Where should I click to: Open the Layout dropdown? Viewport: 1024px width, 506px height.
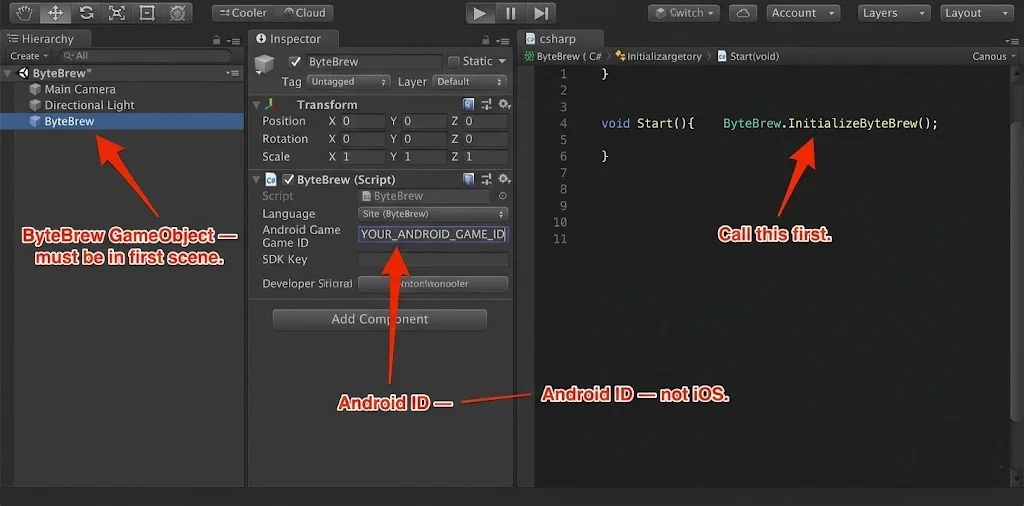(x=977, y=13)
